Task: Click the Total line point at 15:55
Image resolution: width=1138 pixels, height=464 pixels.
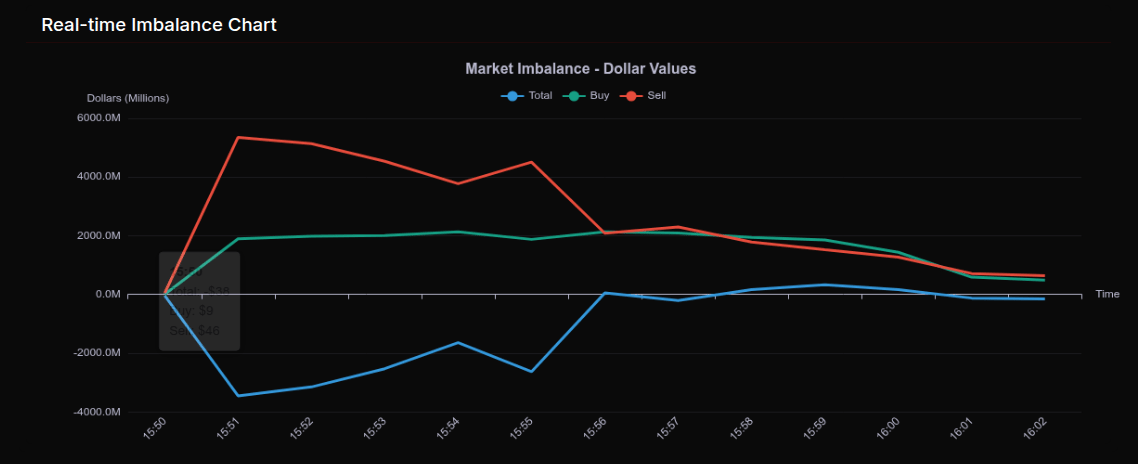Action: [x=531, y=372]
